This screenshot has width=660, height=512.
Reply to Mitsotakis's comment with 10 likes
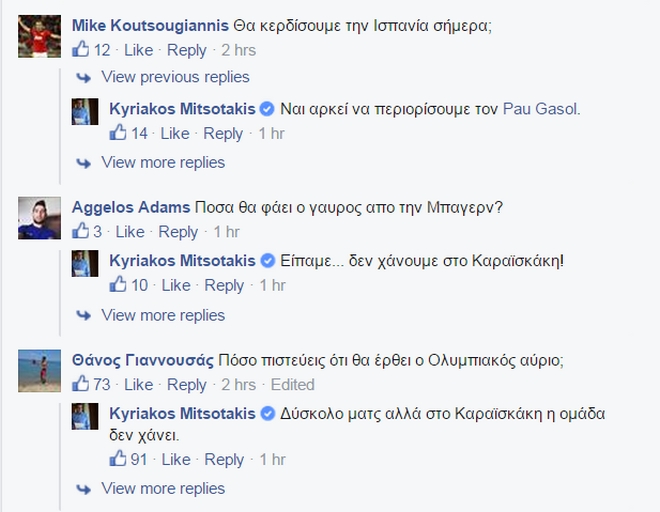pyautogui.click(x=224, y=285)
